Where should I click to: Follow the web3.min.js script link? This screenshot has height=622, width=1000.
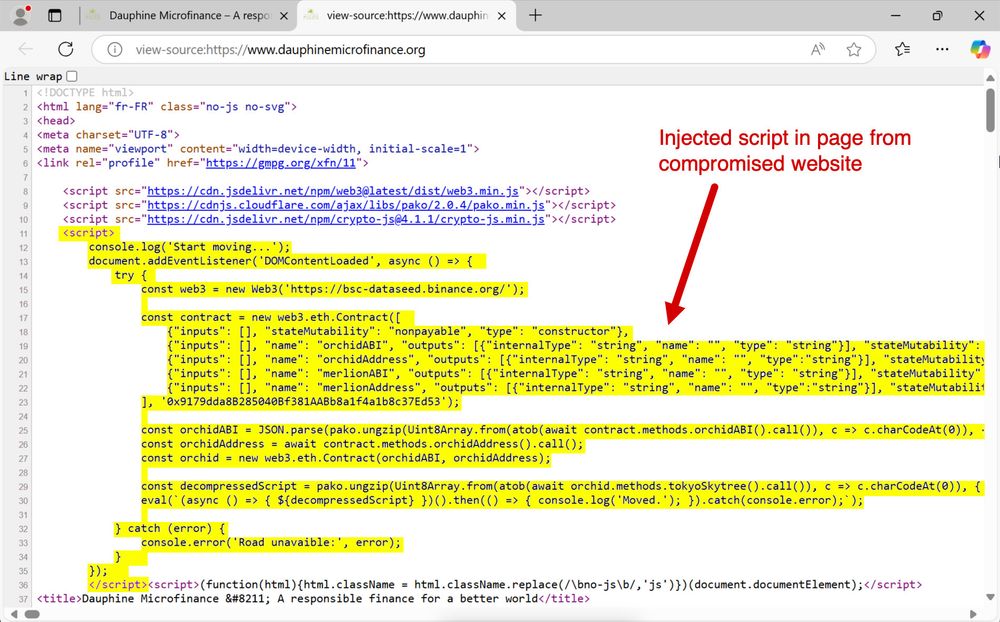click(333, 191)
